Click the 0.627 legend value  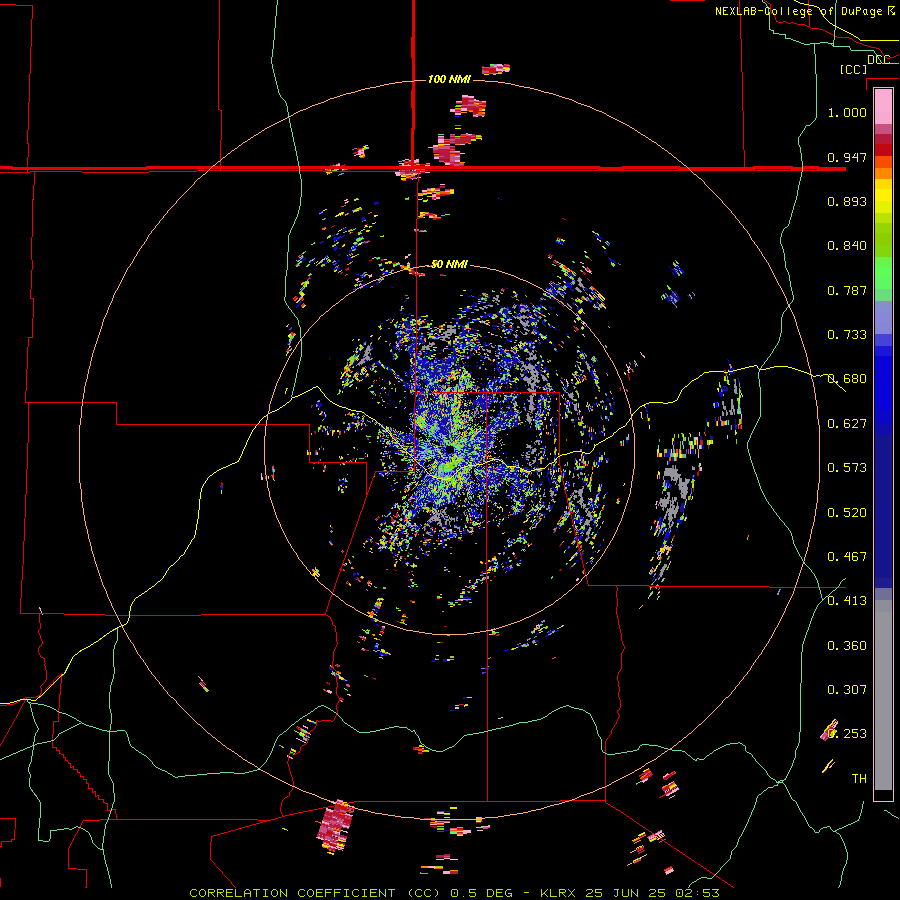(x=847, y=424)
